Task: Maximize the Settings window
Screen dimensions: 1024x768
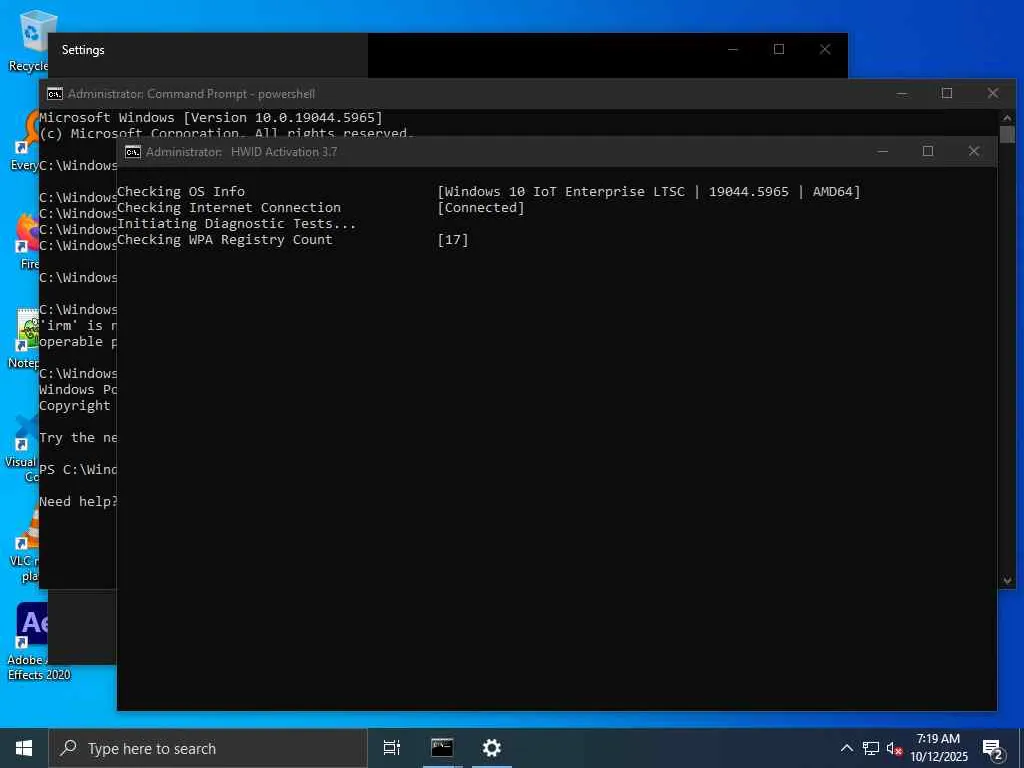Action: [779, 50]
